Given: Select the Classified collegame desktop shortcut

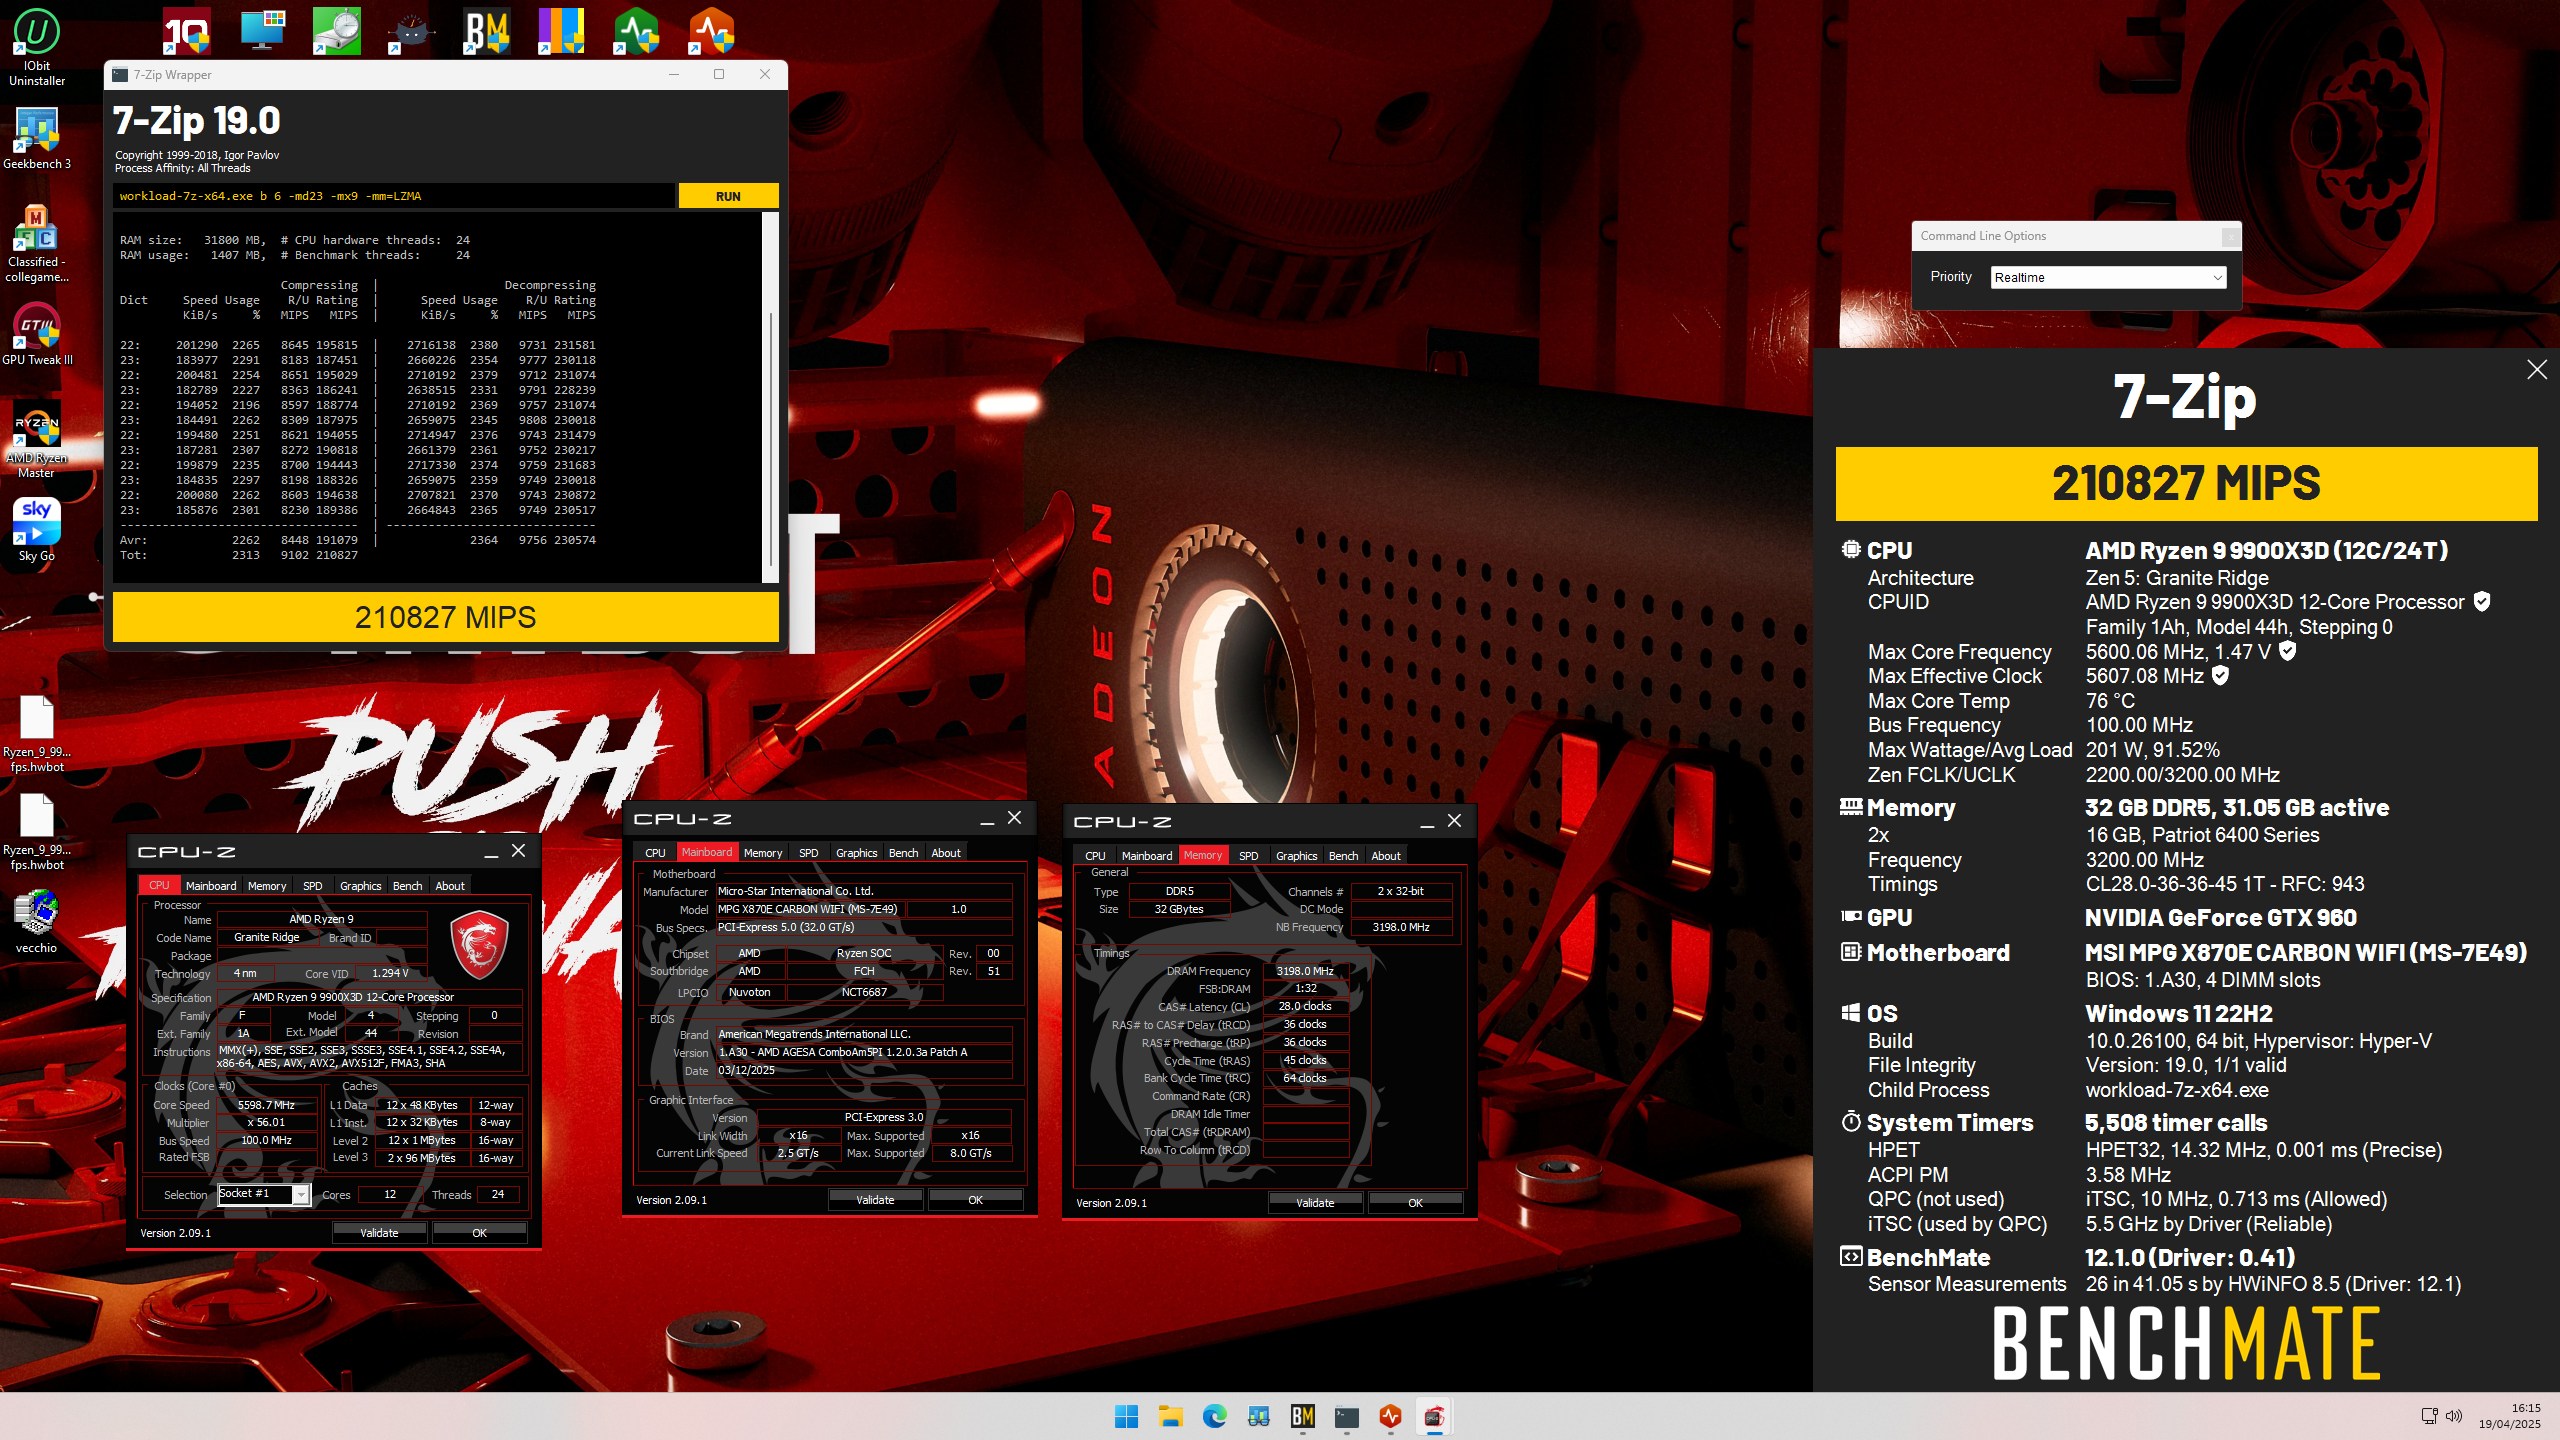Looking at the screenshot, I should coord(37,243).
